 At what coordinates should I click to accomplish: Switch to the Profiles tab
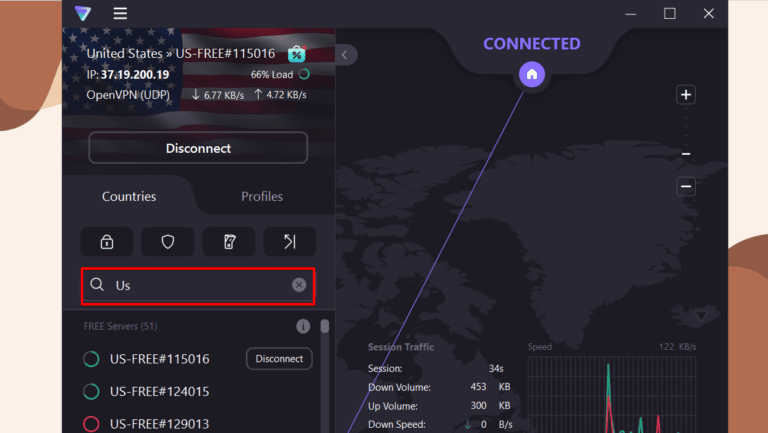(x=262, y=196)
